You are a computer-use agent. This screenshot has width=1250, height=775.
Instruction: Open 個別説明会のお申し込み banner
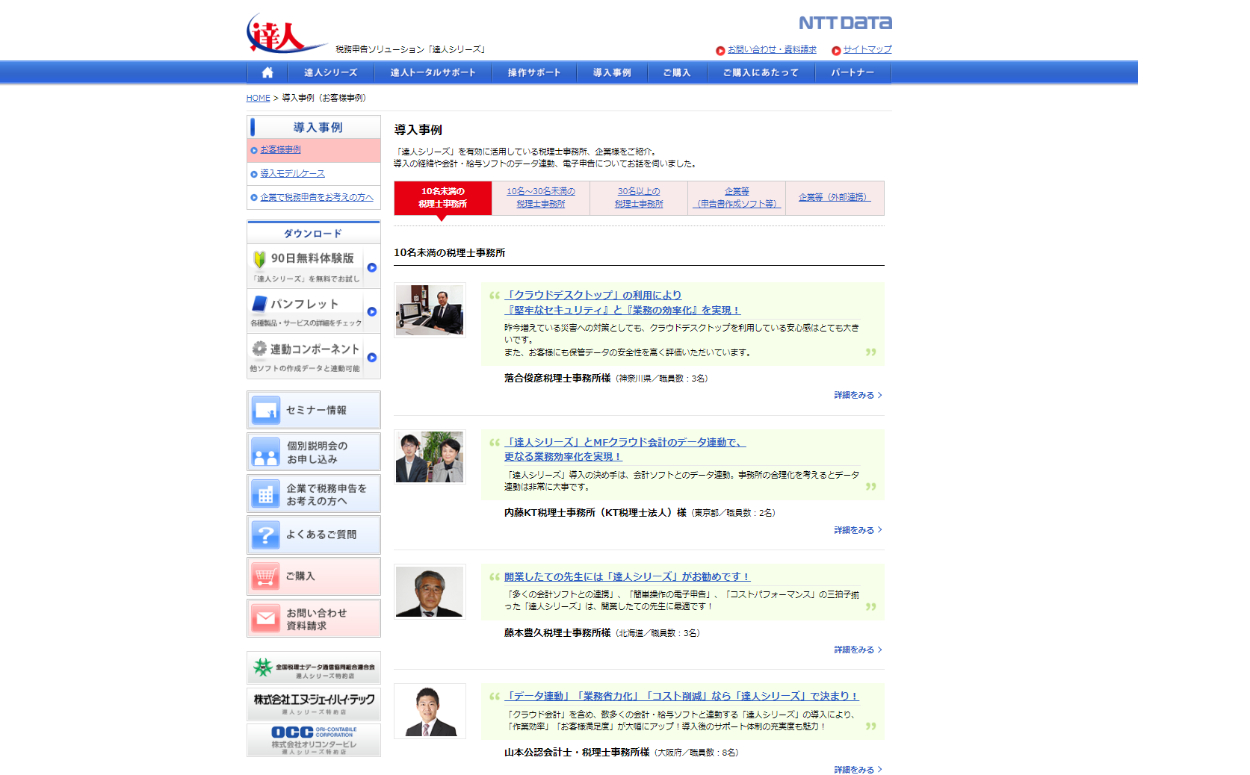[x=314, y=452]
